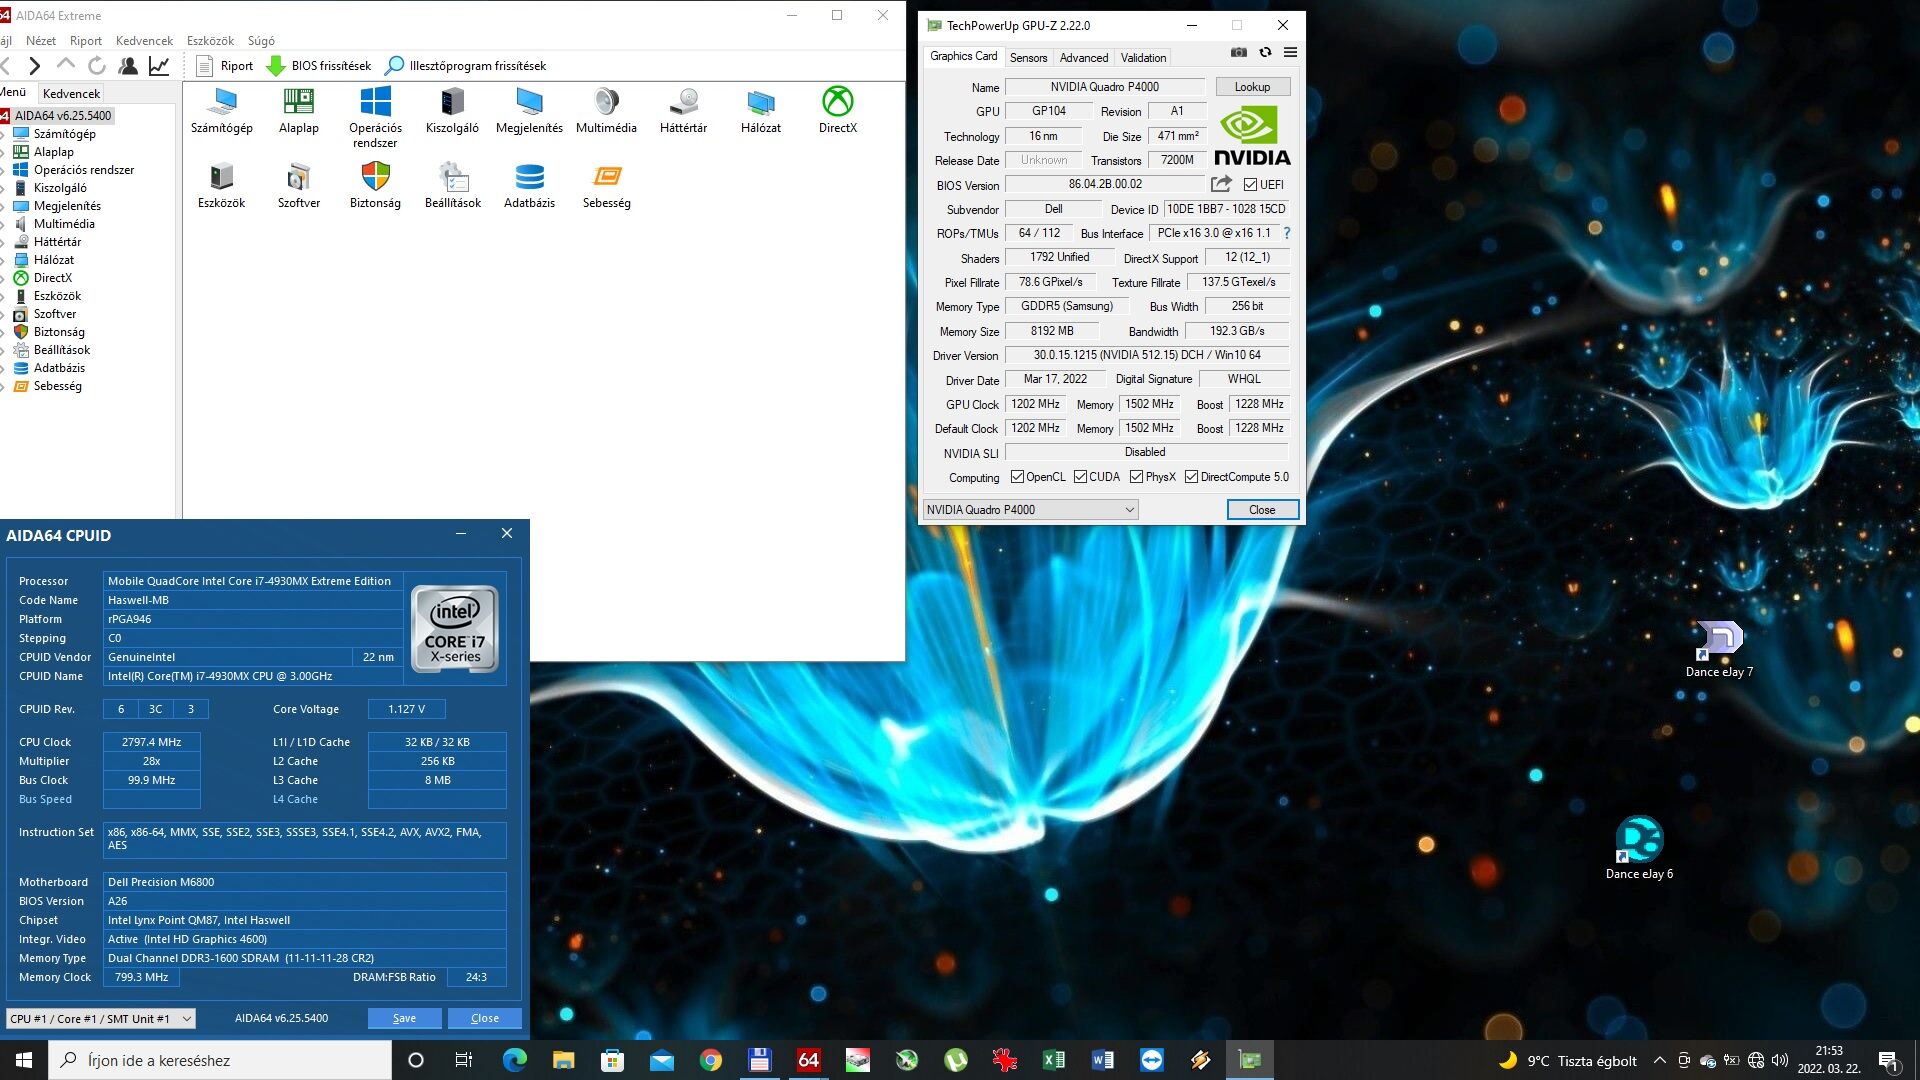Toggle the DirectCompute 5.0 checkbox
The image size is (1920, 1080).
(1191, 477)
